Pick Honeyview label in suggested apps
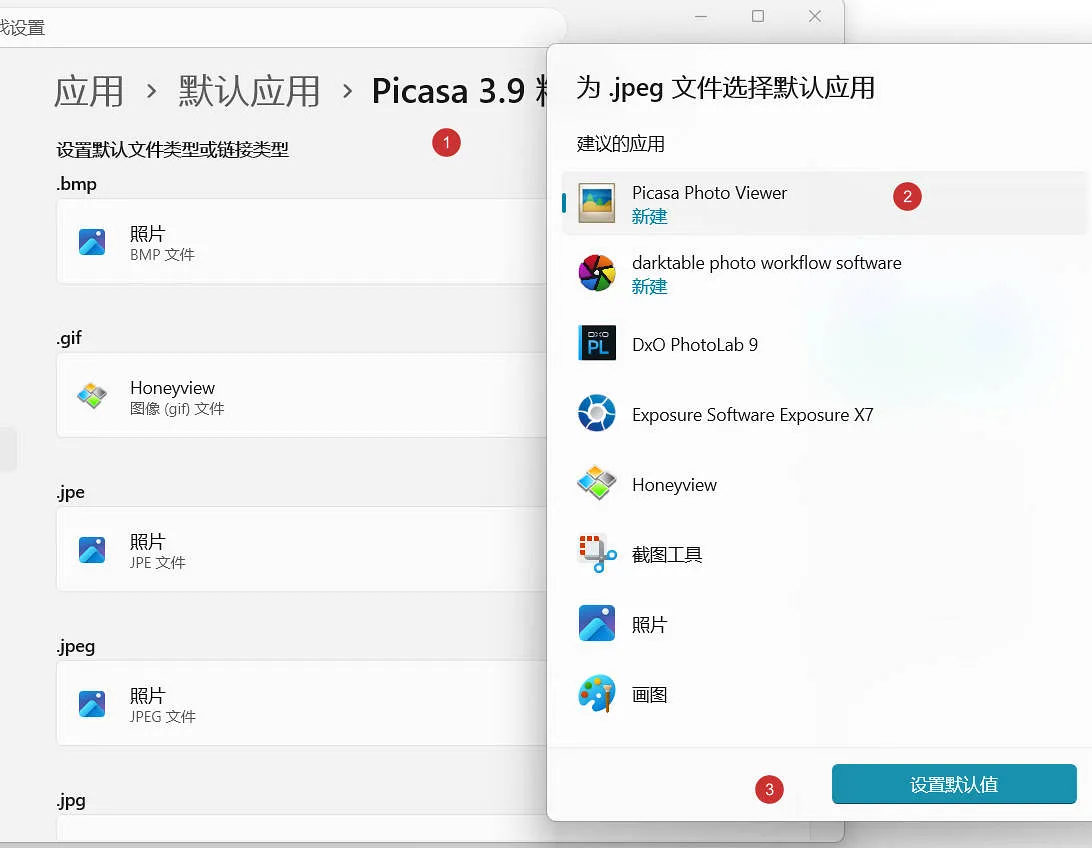 (674, 485)
